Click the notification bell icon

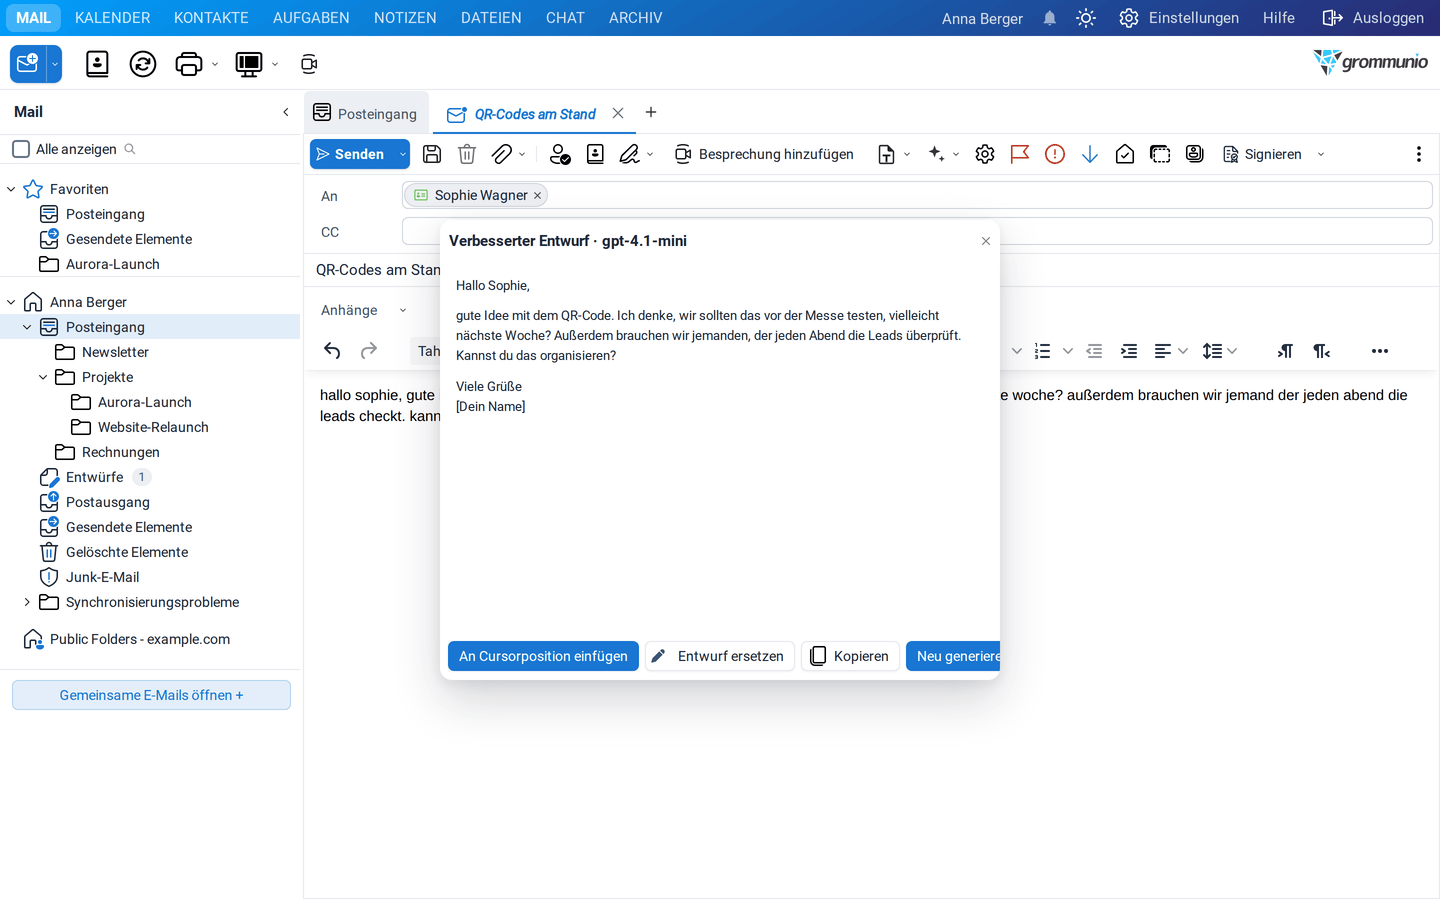(x=1049, y=18)
